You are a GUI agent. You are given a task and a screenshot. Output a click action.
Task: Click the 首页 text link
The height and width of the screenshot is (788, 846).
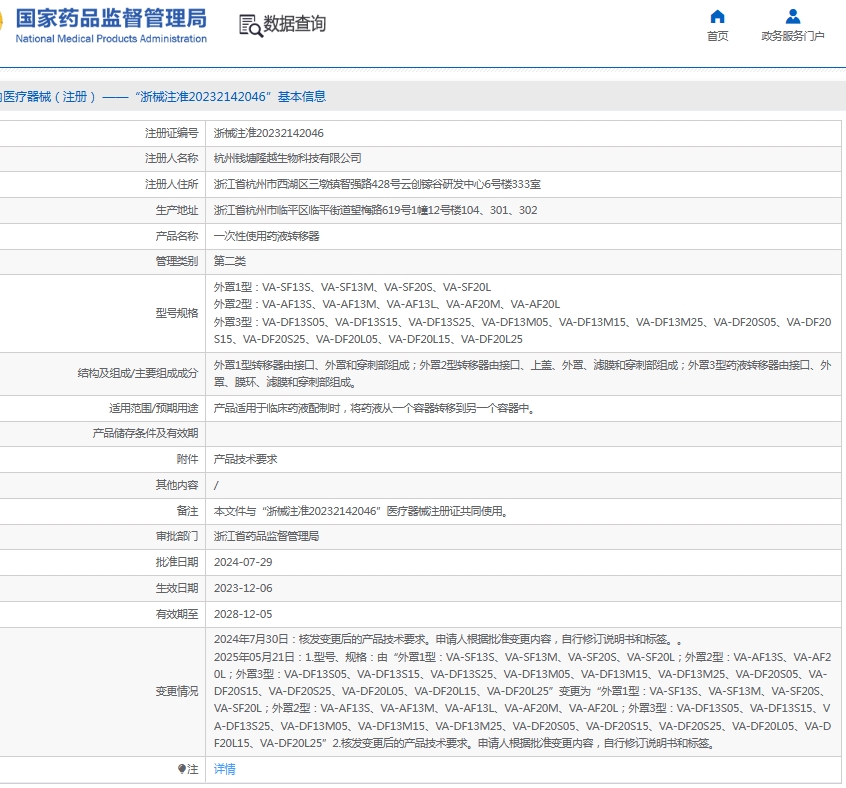(717, 36)
